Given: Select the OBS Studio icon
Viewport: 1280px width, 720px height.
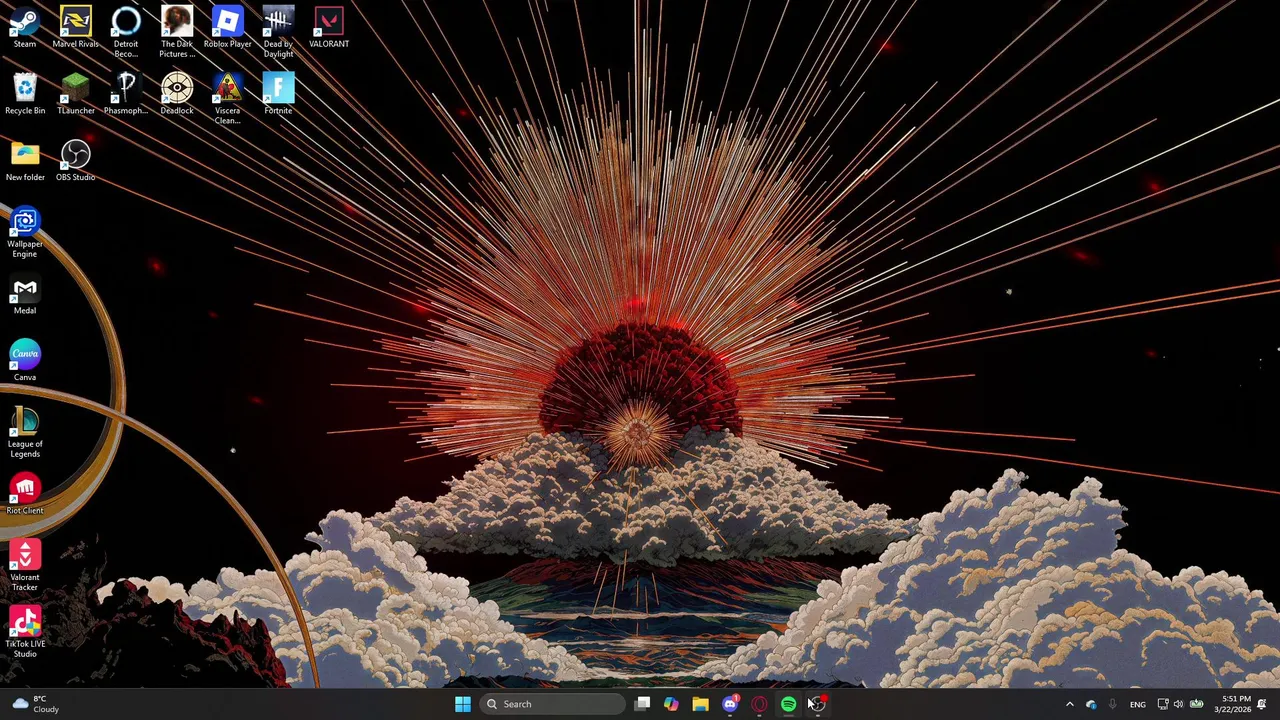Looking at the screenshot, I should 75,160.
